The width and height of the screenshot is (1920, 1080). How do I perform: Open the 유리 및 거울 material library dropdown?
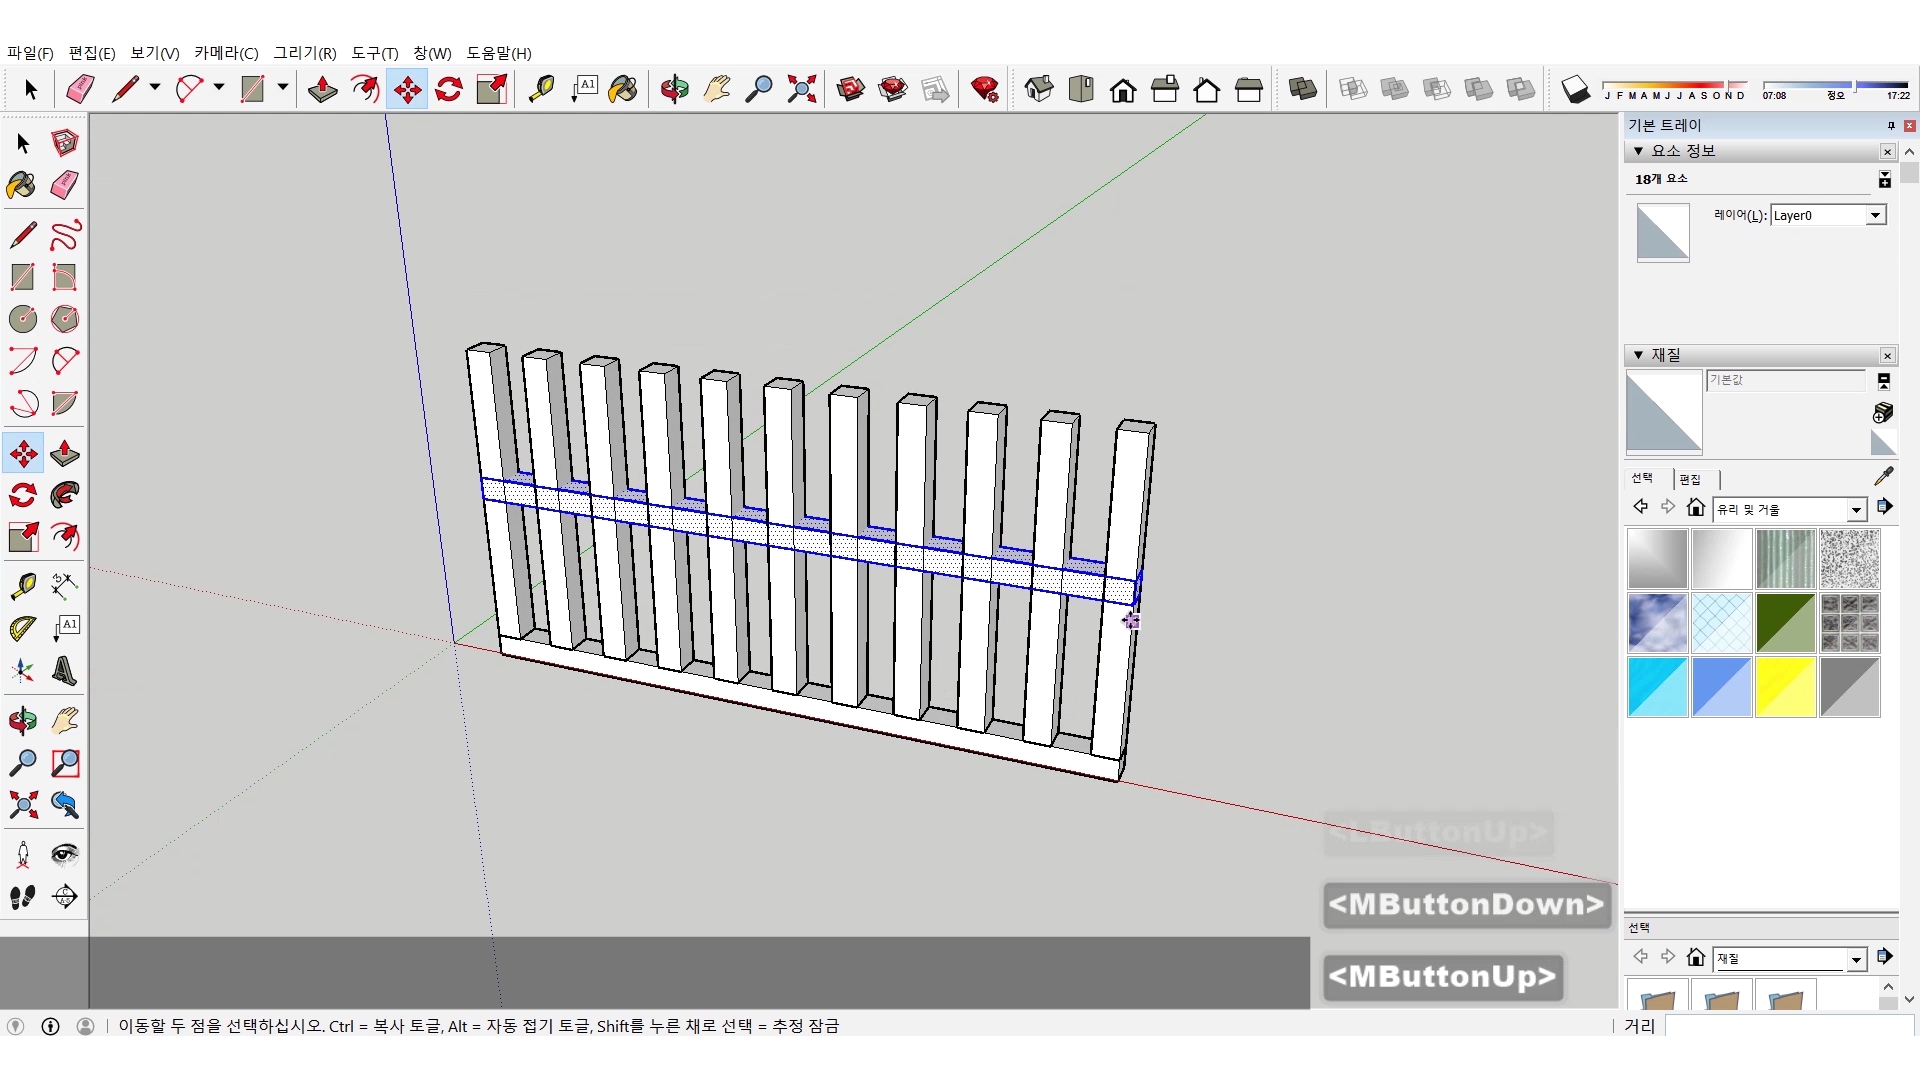coord(1856,509)
